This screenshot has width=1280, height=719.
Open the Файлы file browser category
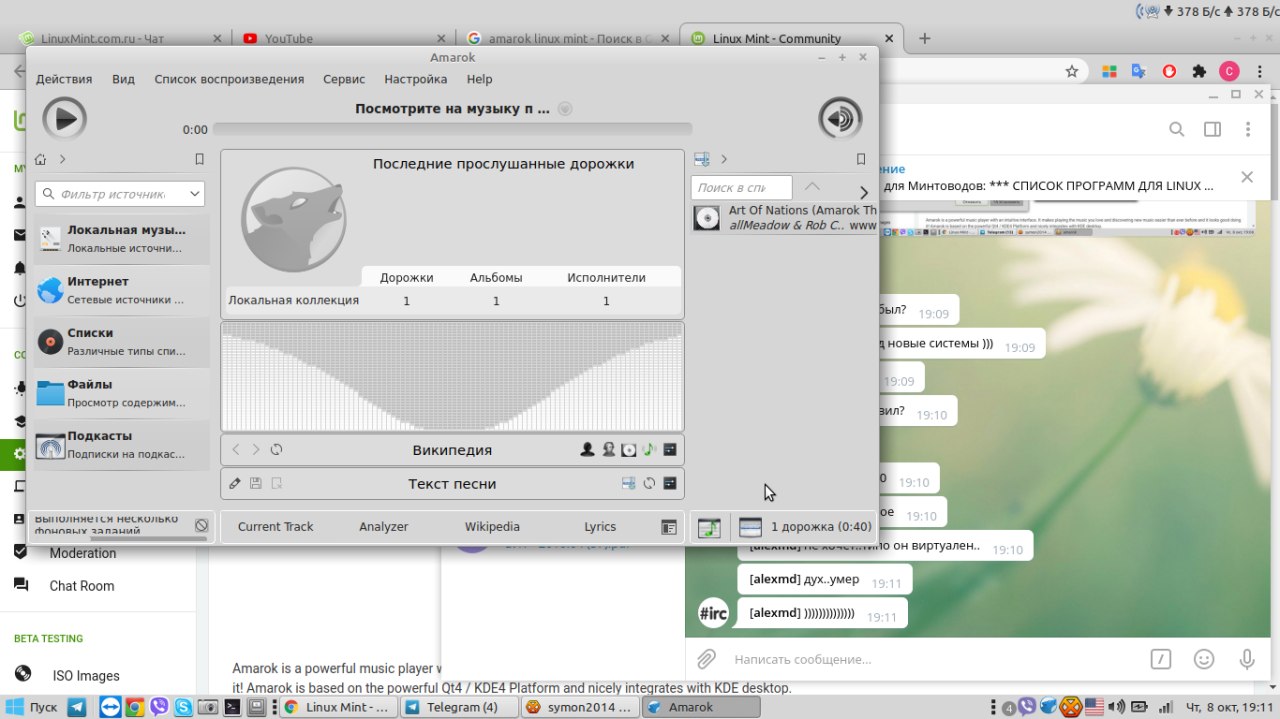point(122,393)
